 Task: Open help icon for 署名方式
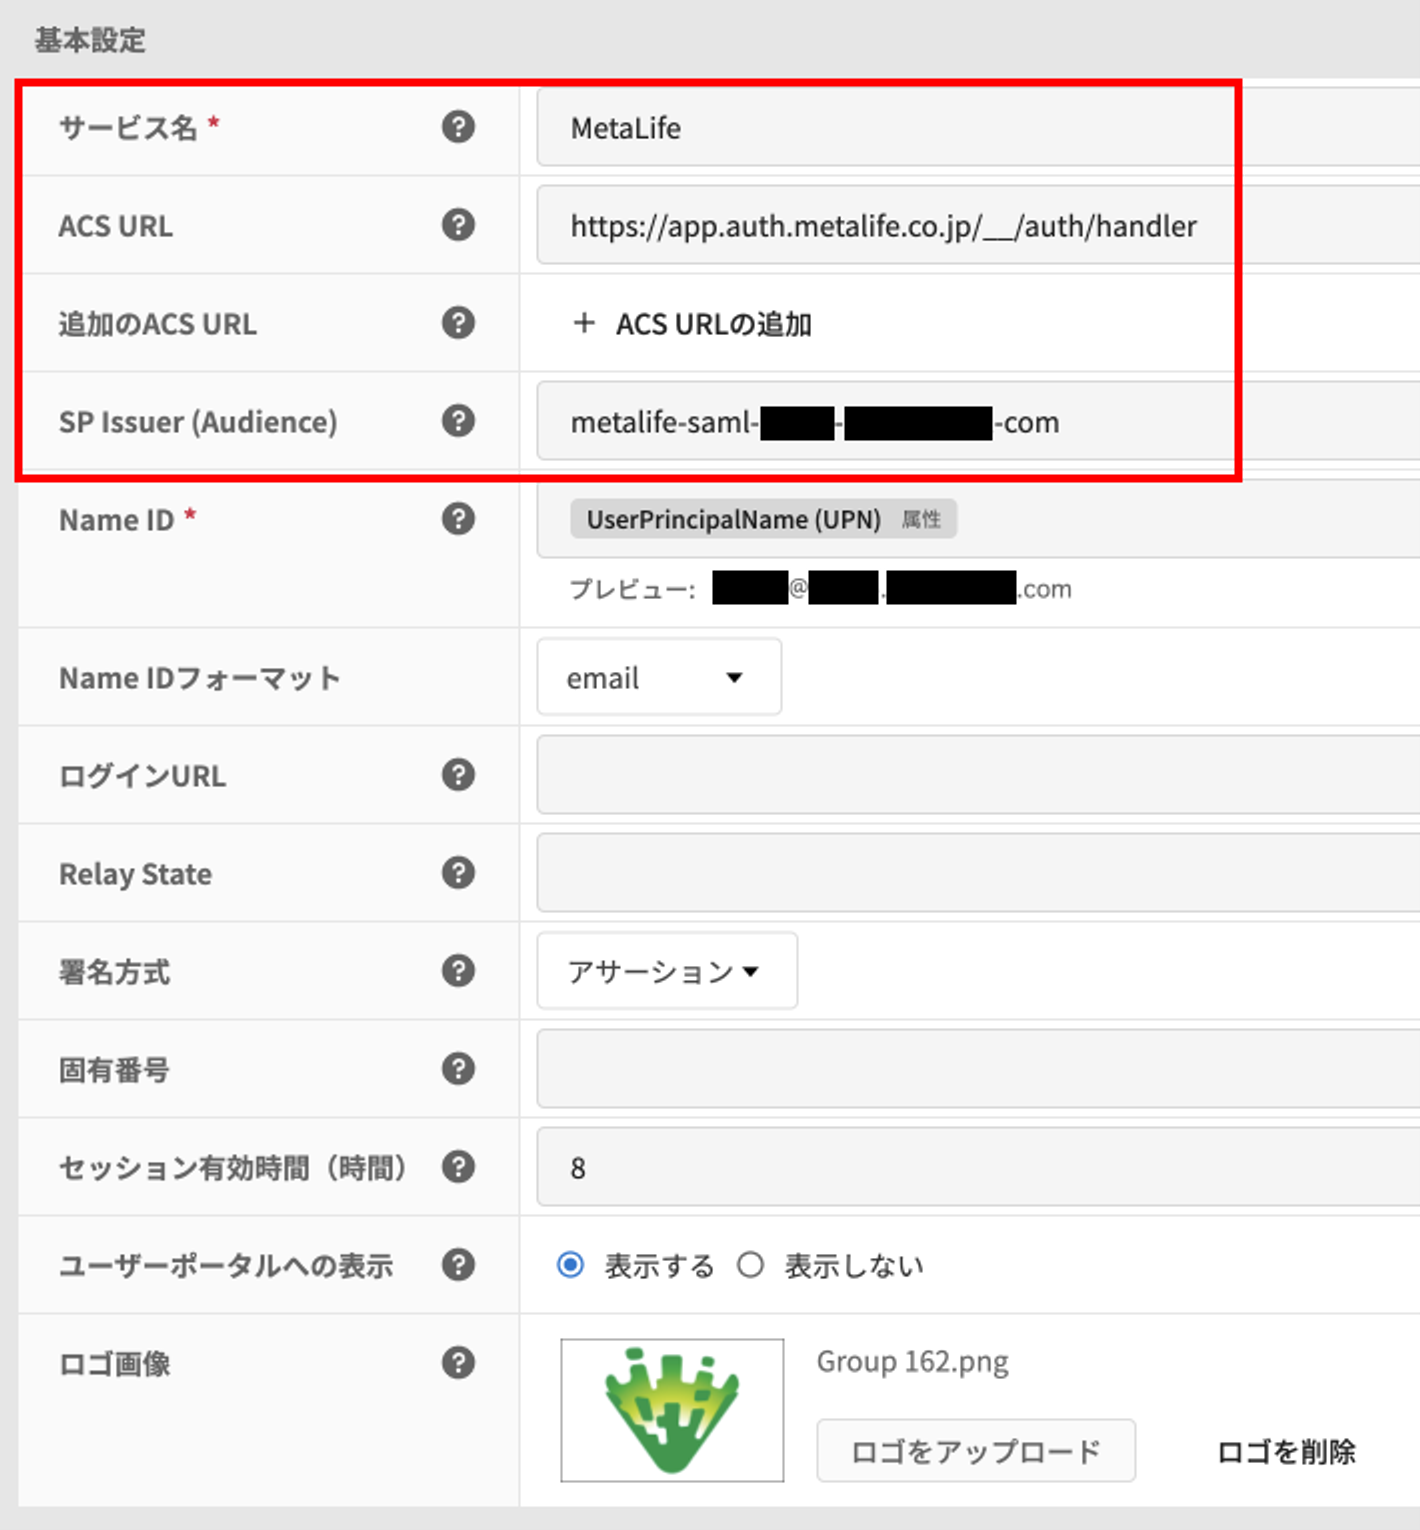pyautogui.click(x=458, y=971)
